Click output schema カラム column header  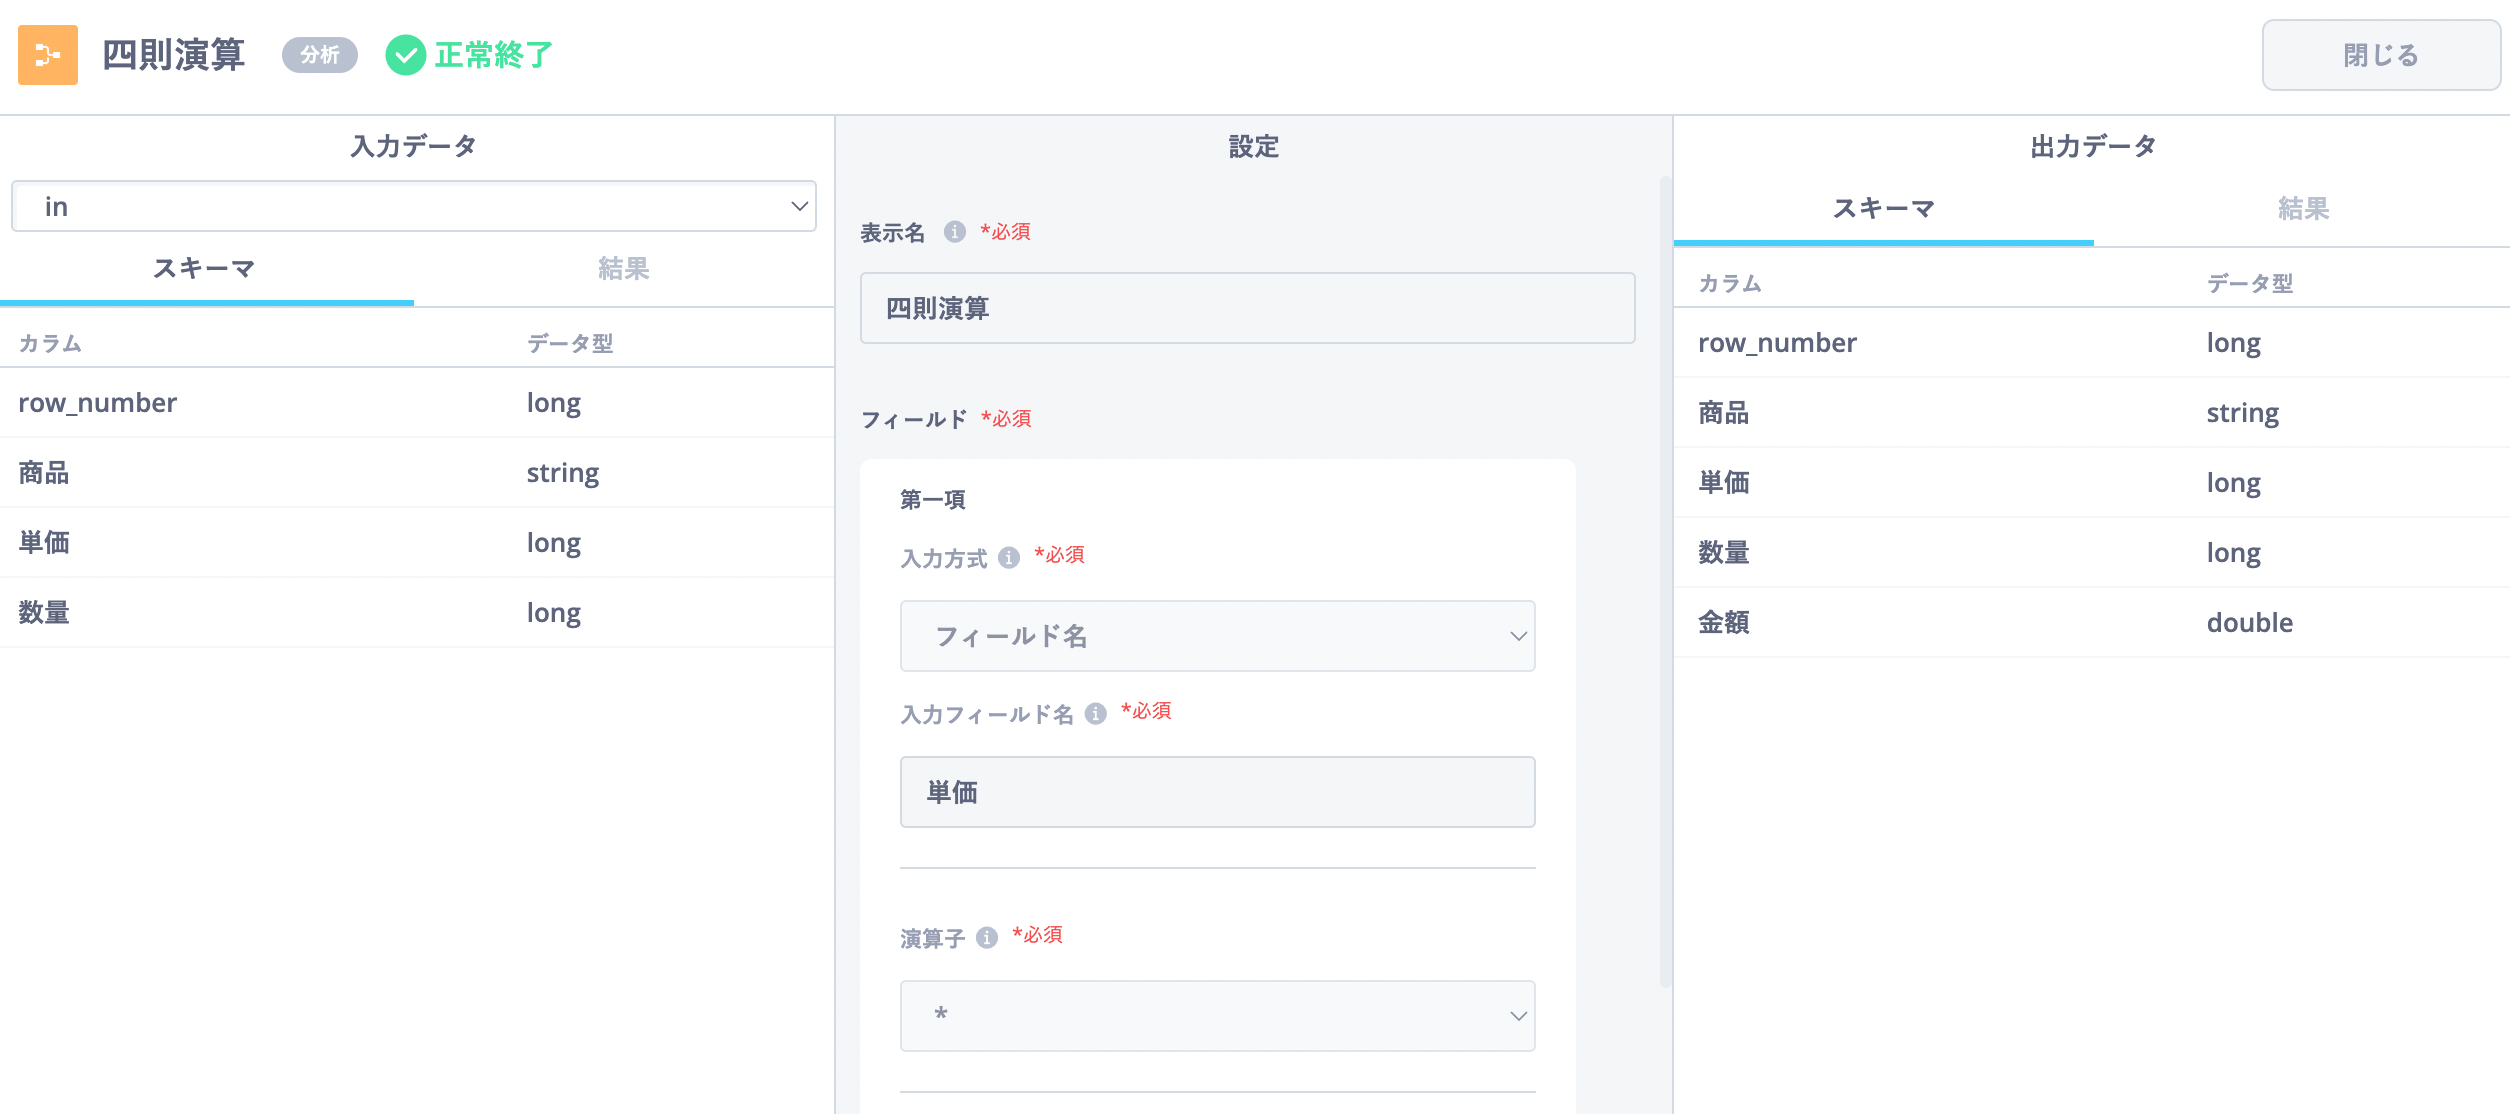[1730, 283]
